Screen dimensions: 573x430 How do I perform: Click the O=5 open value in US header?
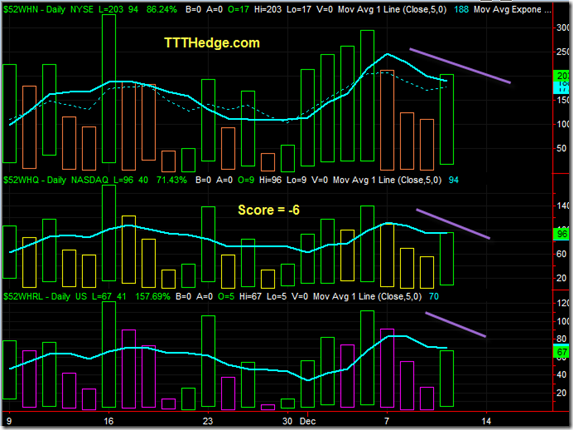tap(226, 296)
